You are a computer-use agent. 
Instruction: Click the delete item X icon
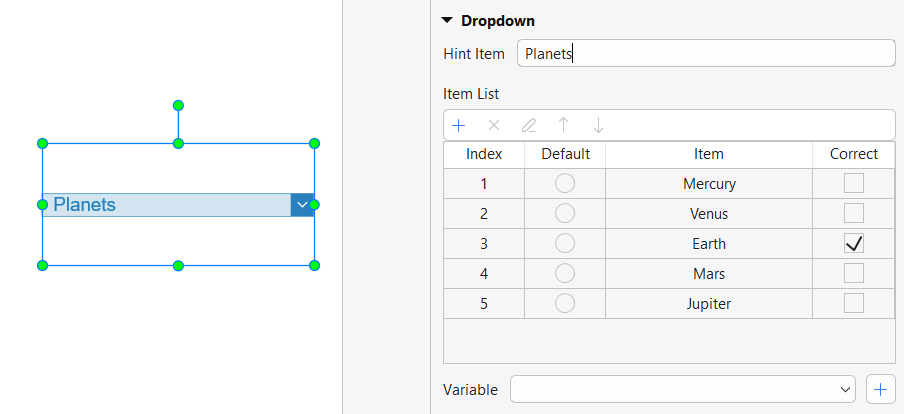[493, 125]
